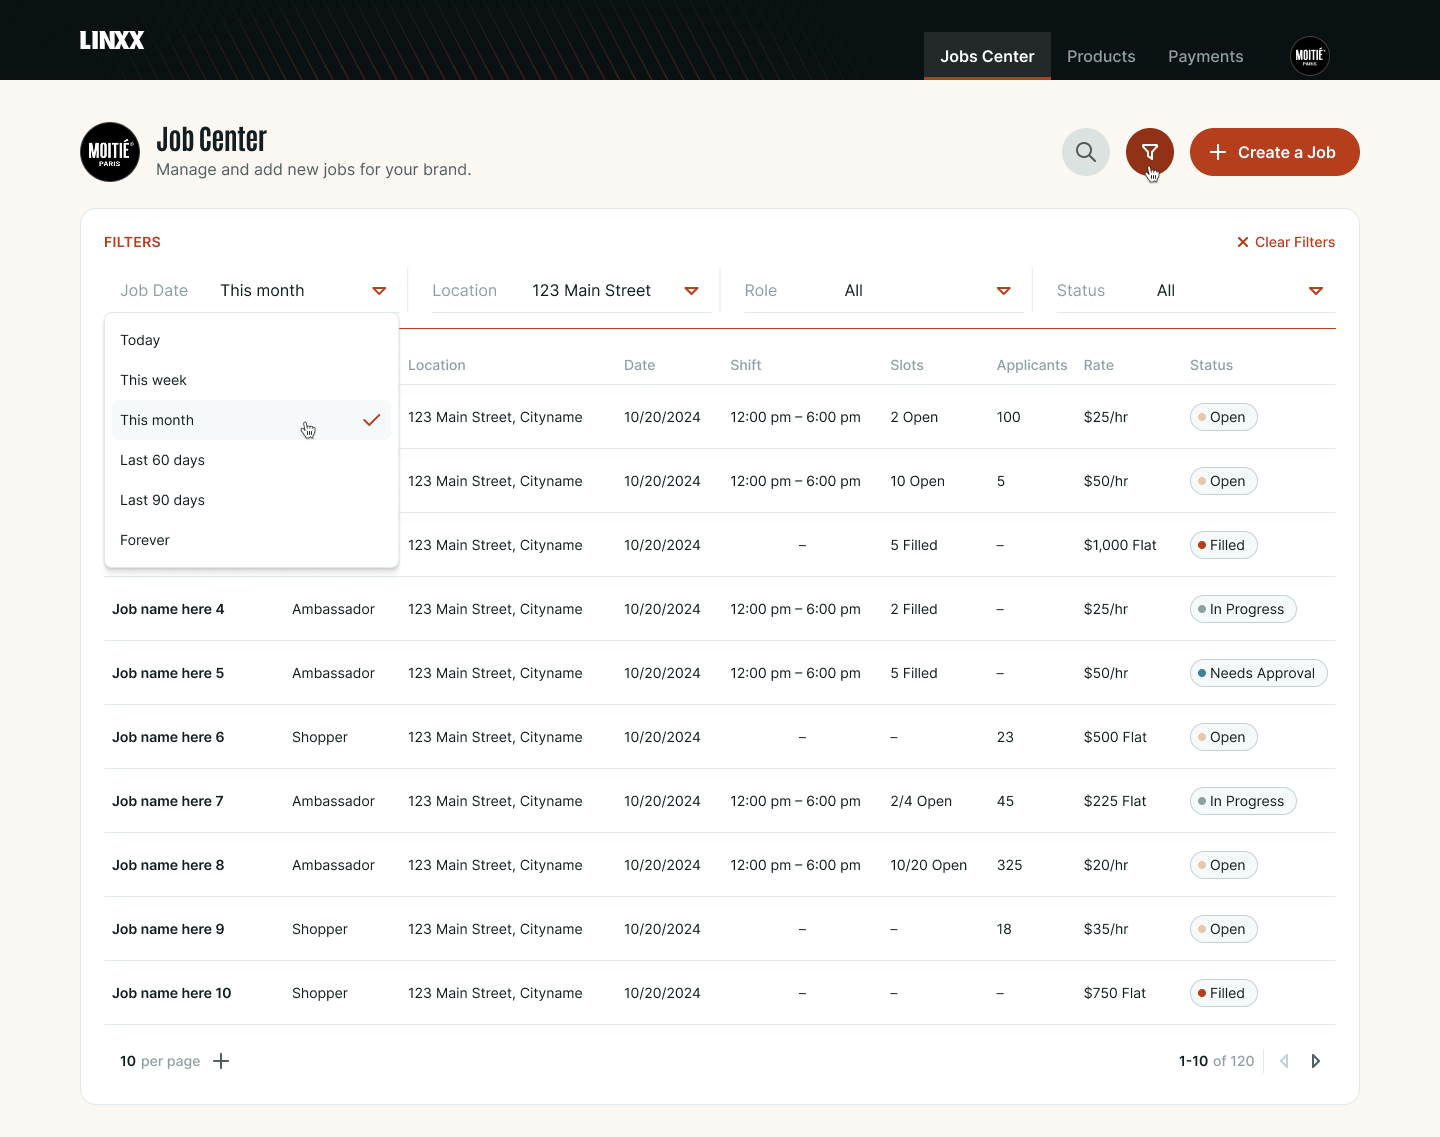Go to next page arrow
The image size is (1440, 1137).
(1315, 1061)
